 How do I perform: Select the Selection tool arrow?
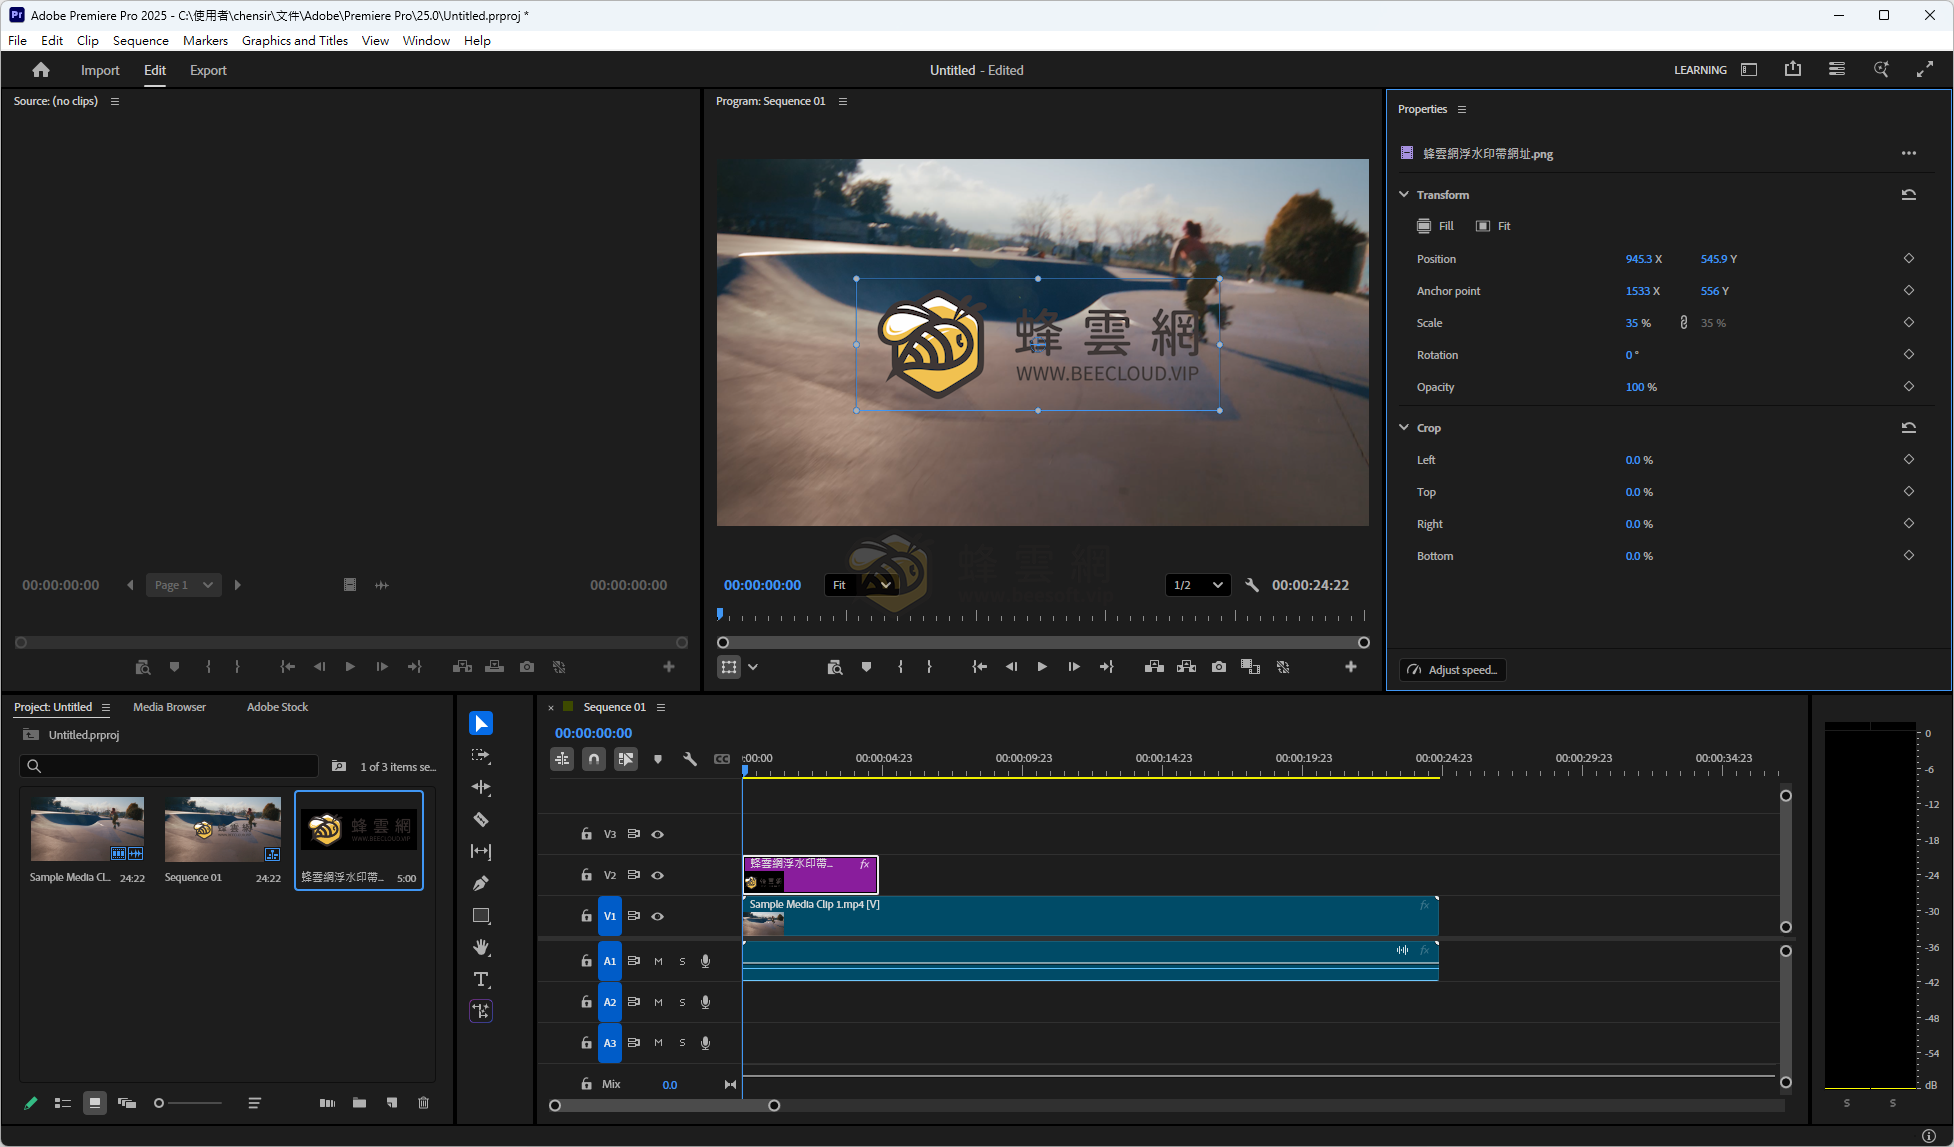481,723
